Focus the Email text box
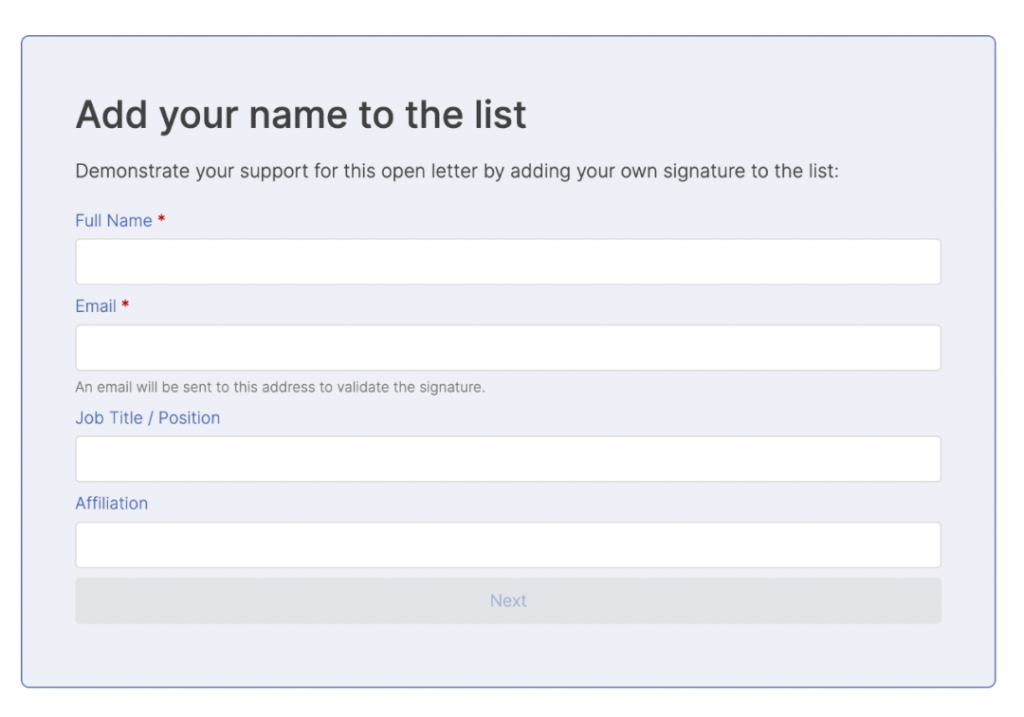Screen dimensions: 1024x717 point(508,347)
